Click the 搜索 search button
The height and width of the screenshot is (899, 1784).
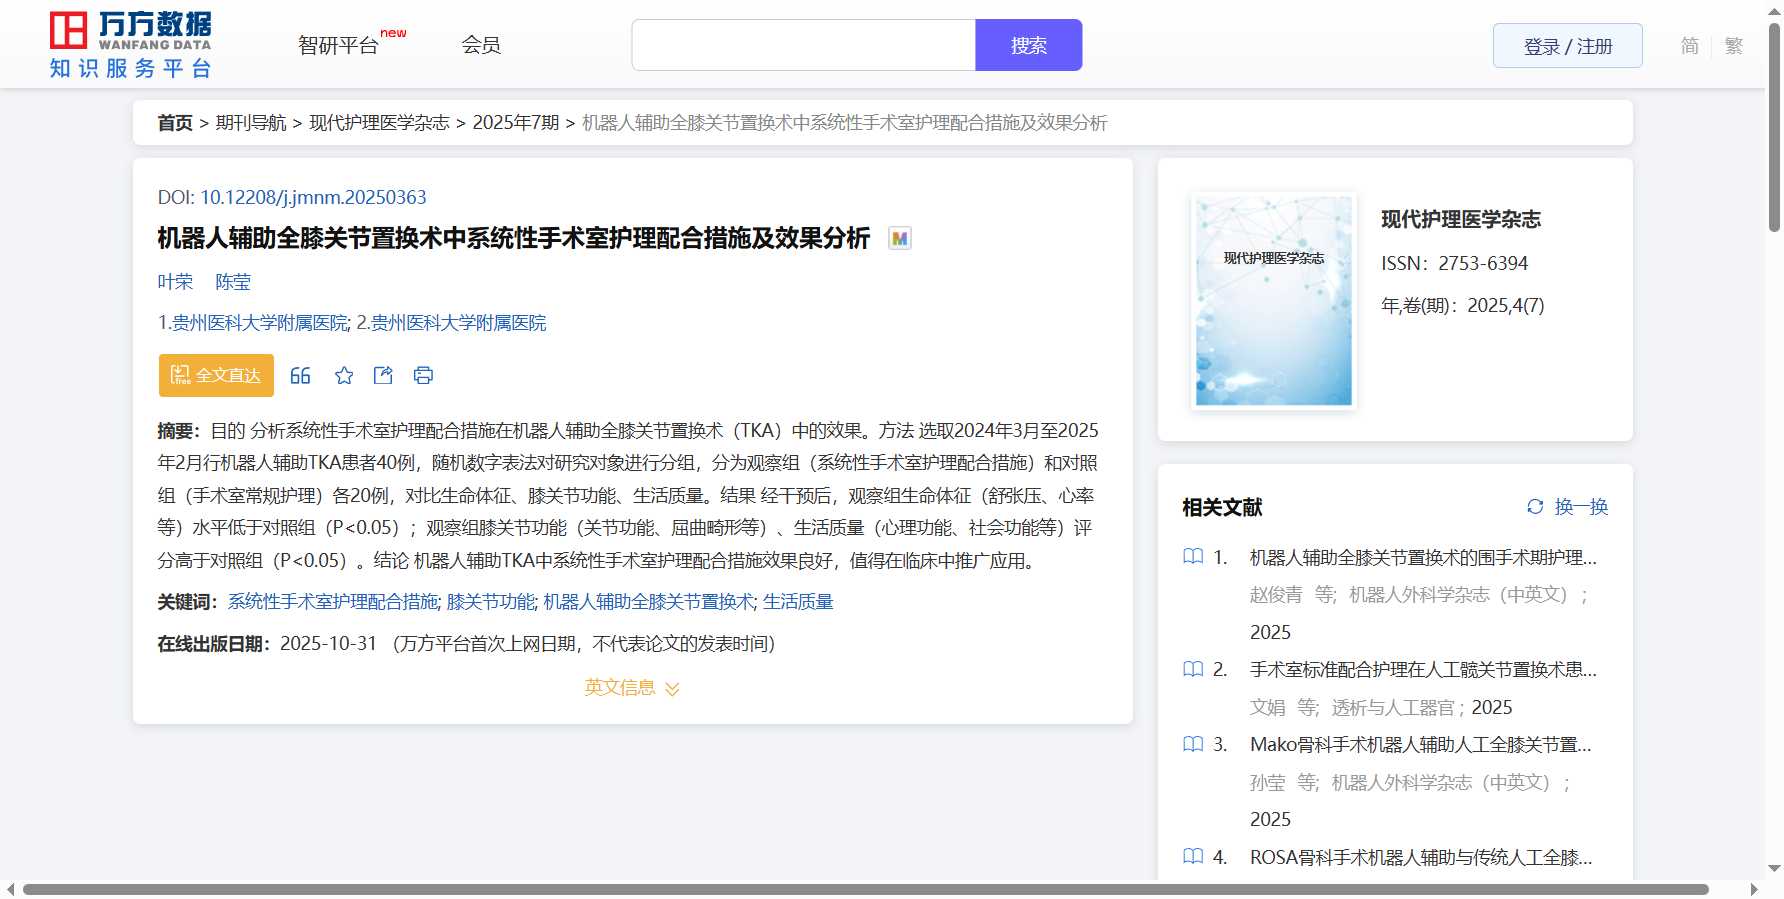point(1028,46)
